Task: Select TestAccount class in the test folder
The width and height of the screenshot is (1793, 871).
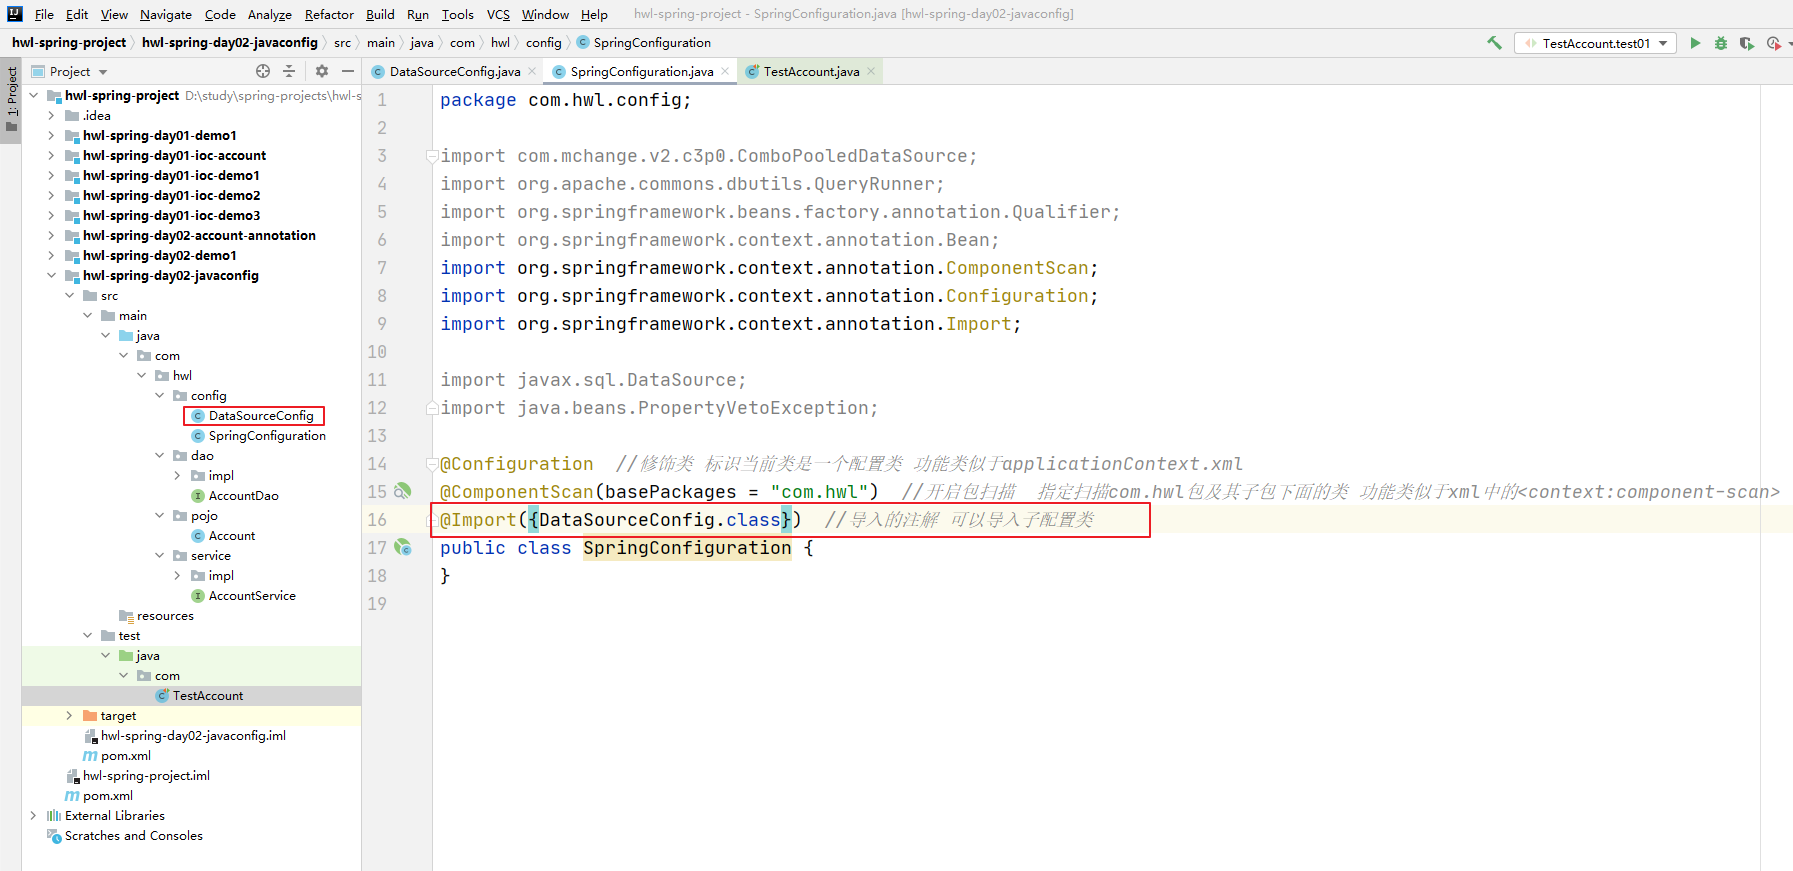Action: [208, 695]
